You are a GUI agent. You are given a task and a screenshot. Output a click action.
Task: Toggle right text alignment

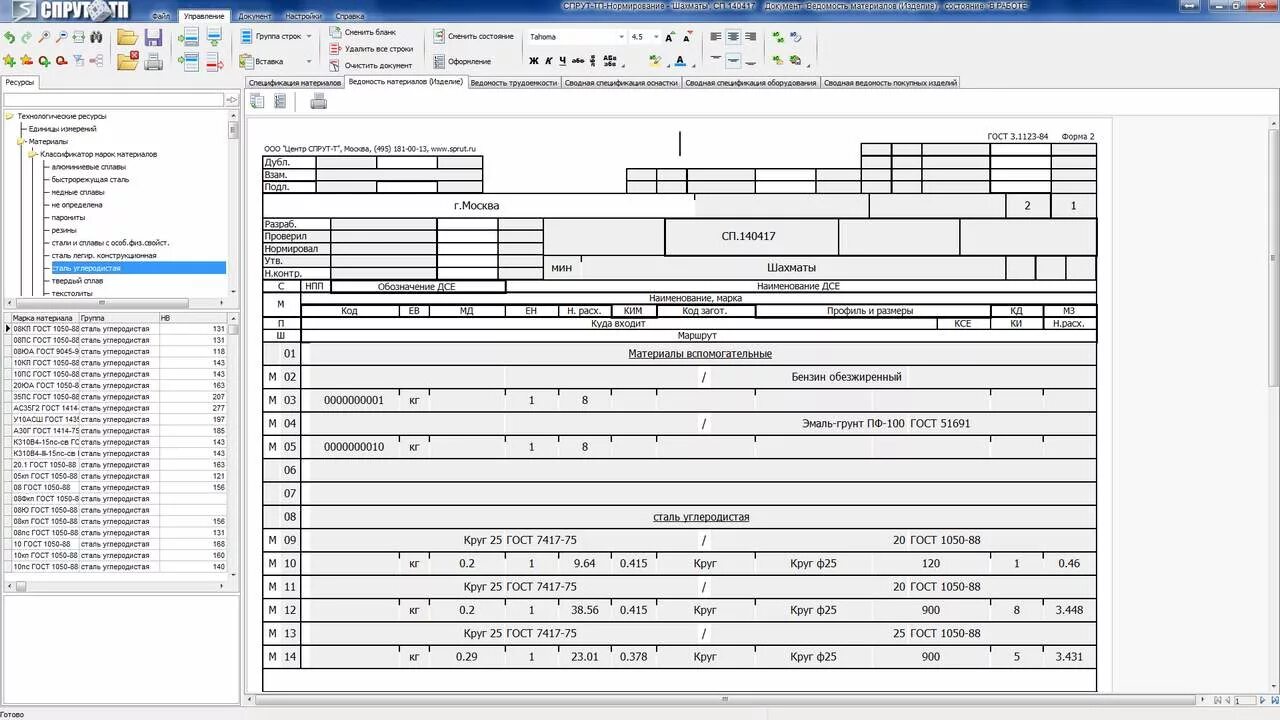click(x=750, y=36)
